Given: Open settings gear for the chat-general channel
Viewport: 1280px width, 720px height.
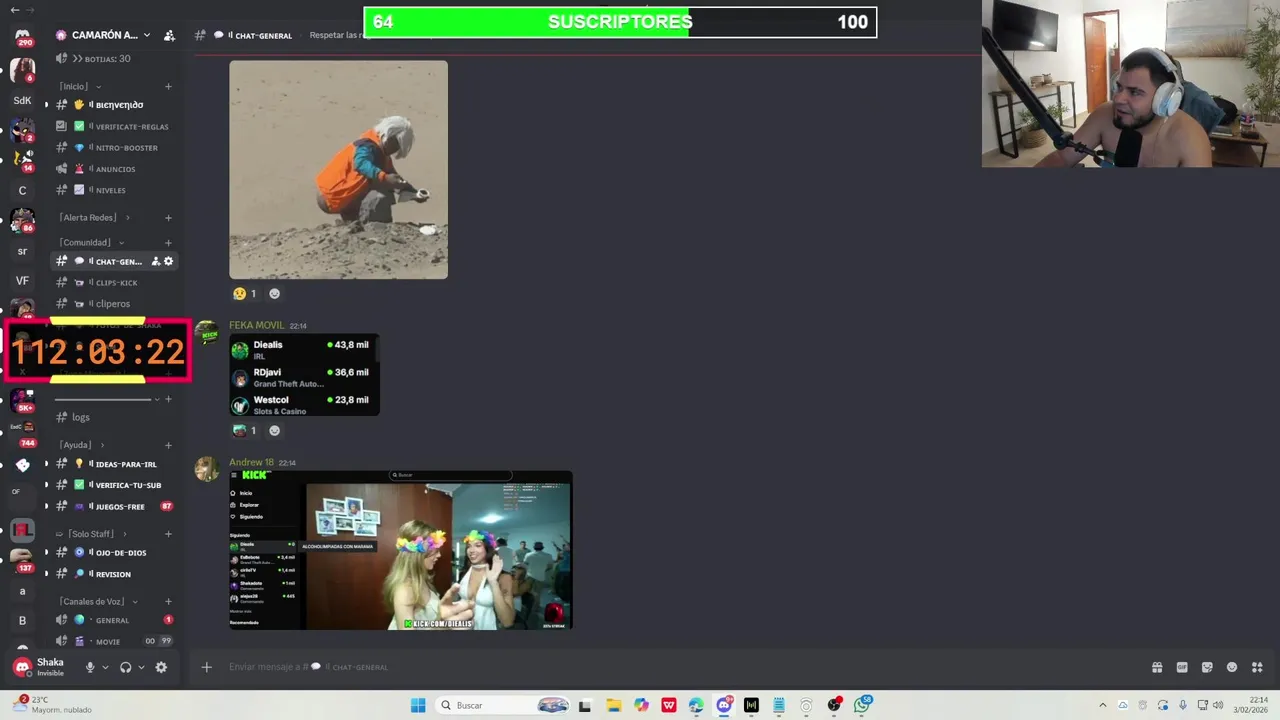Looking at the screenshot, I should coord(168,261).
